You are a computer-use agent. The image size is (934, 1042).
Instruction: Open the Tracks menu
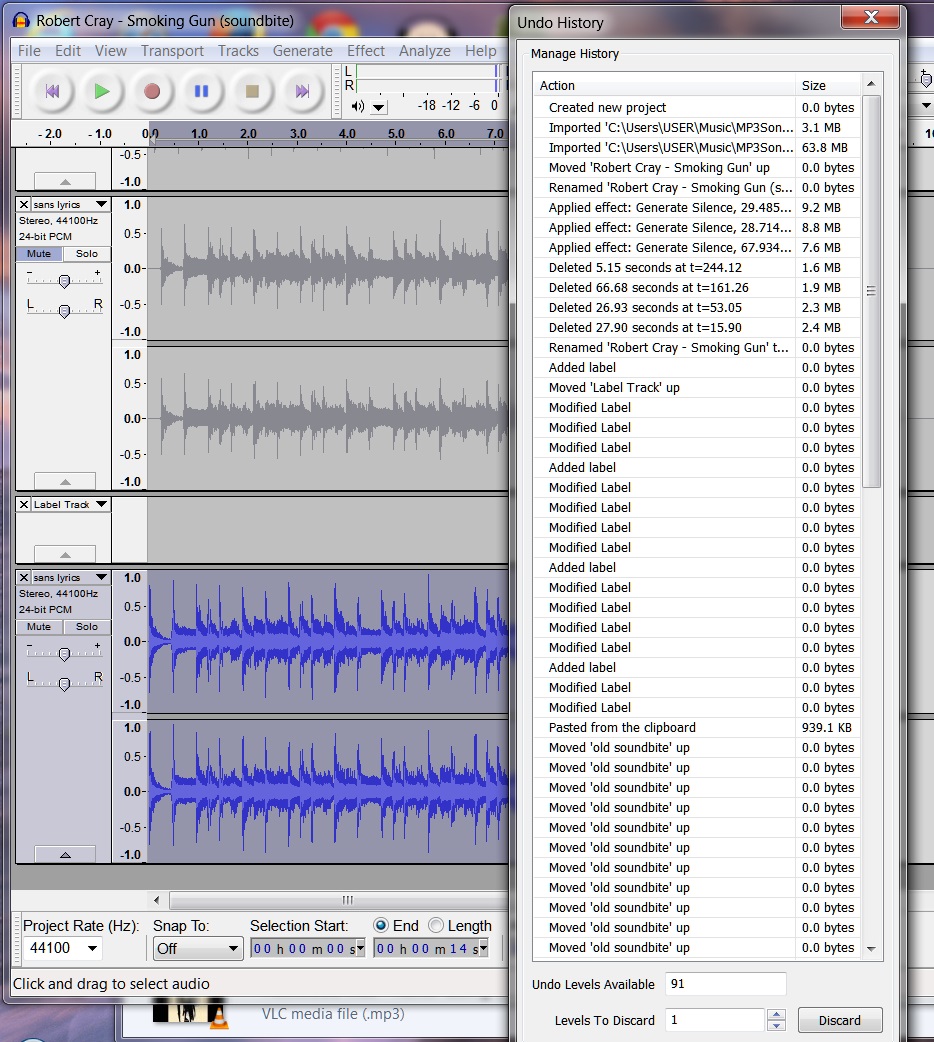[x=238, y=51]
